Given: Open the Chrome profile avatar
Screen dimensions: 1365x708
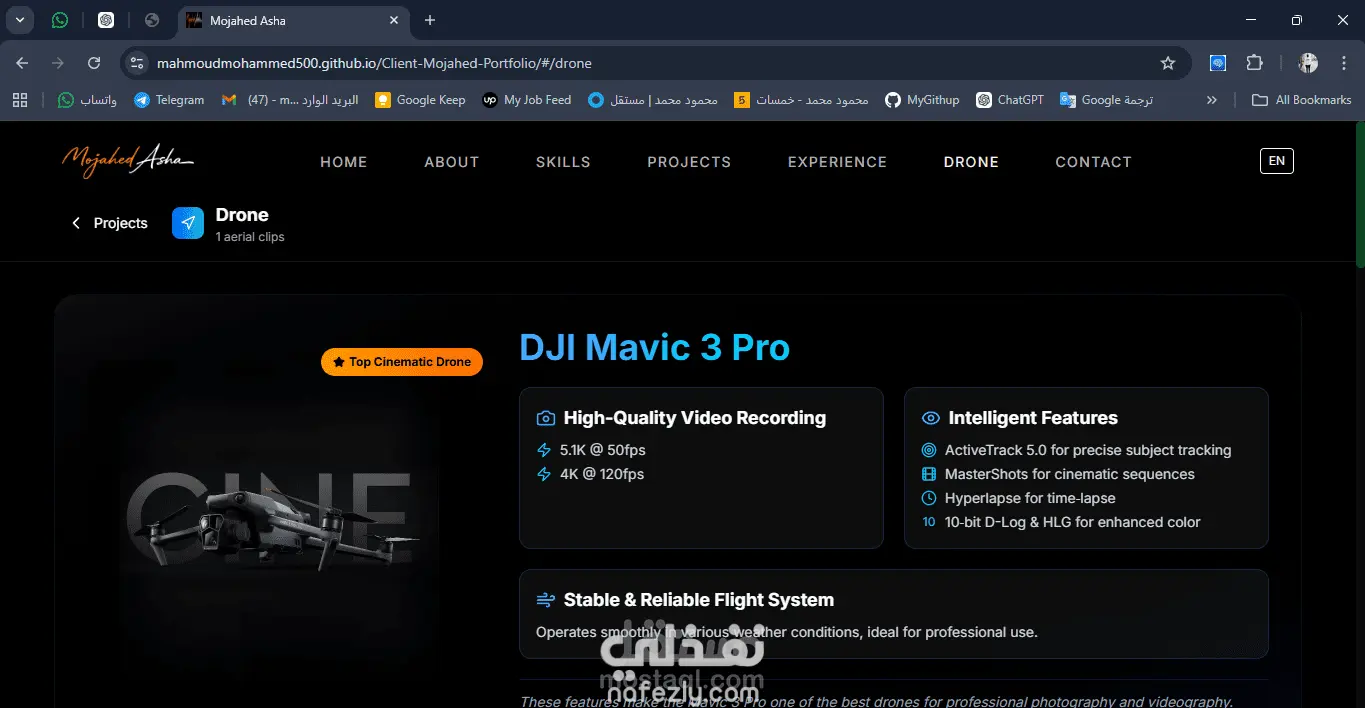Looking at the screenshot, I should pos(1308,63).
